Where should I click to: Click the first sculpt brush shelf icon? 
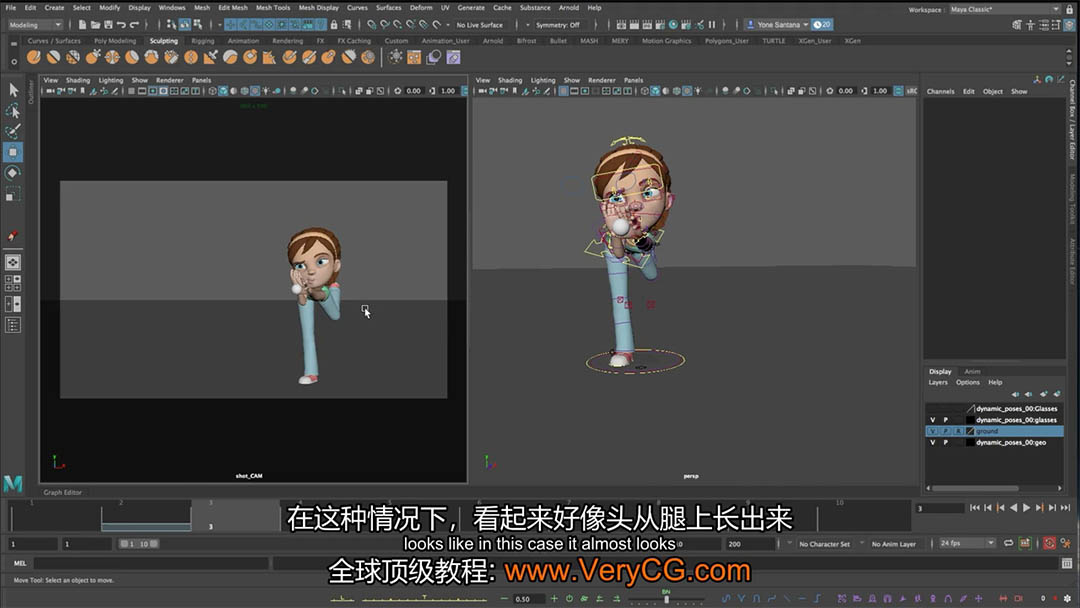pyautogui.click(x=33, y=57)
